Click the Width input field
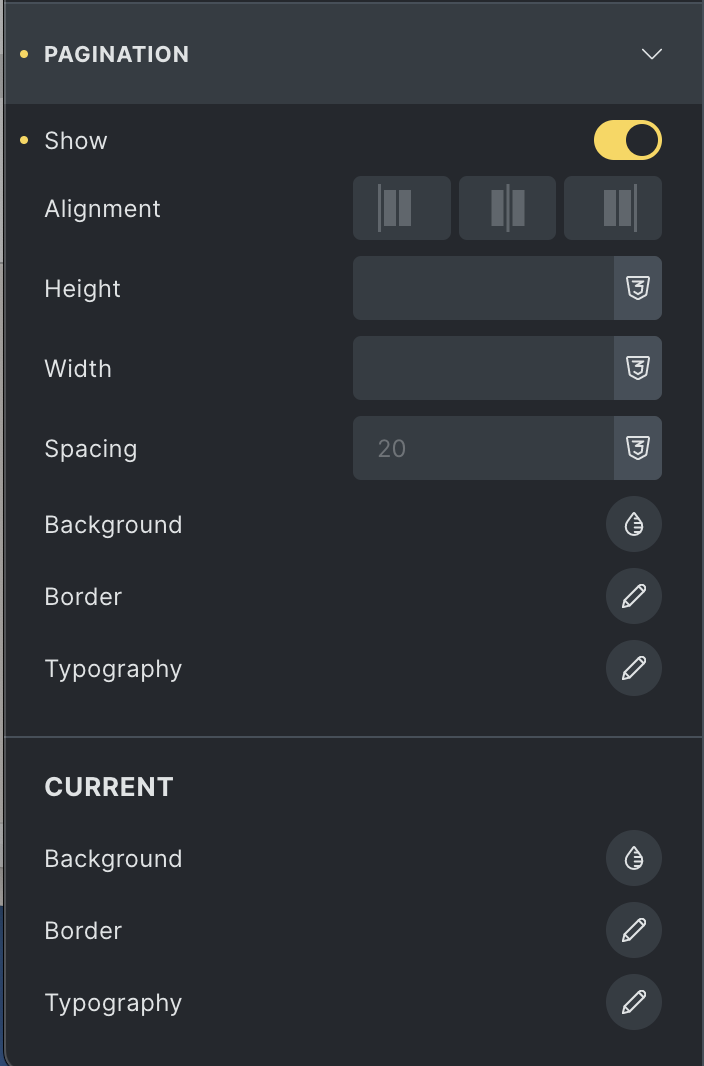Screen dimensions: 704x1066 (483, 368)
